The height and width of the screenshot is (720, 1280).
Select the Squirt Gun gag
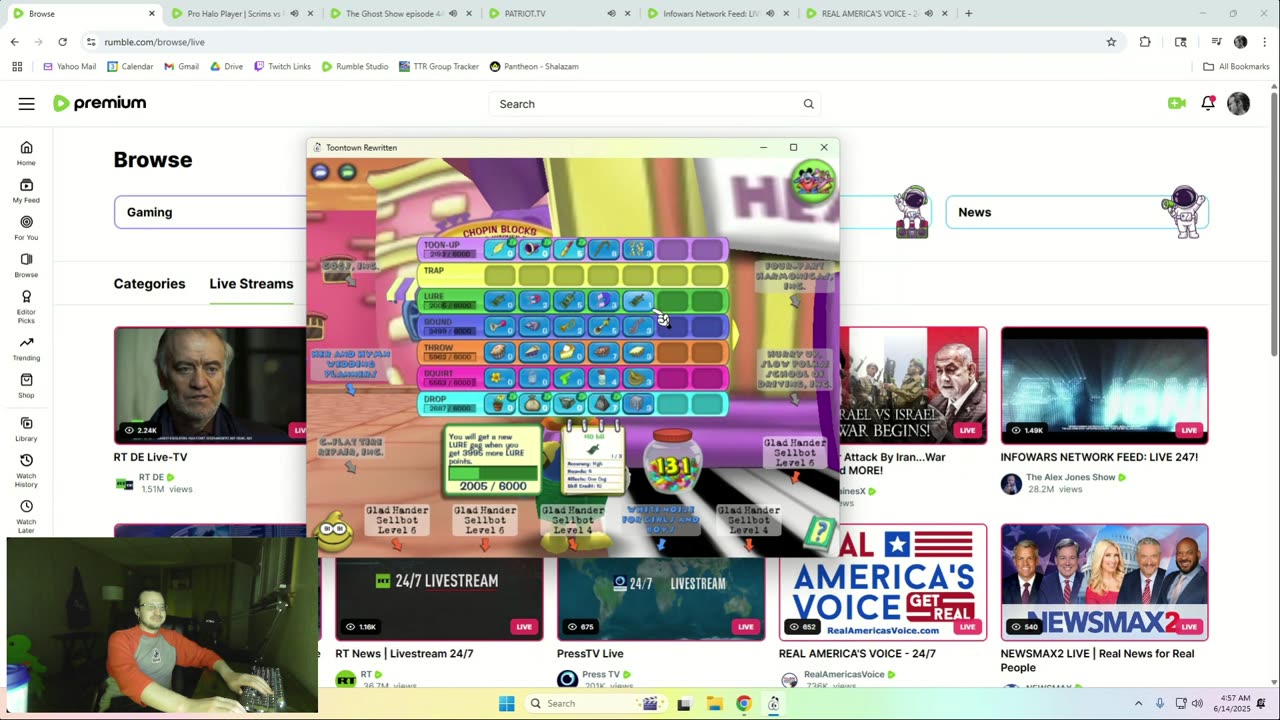(x=567, y=379)
